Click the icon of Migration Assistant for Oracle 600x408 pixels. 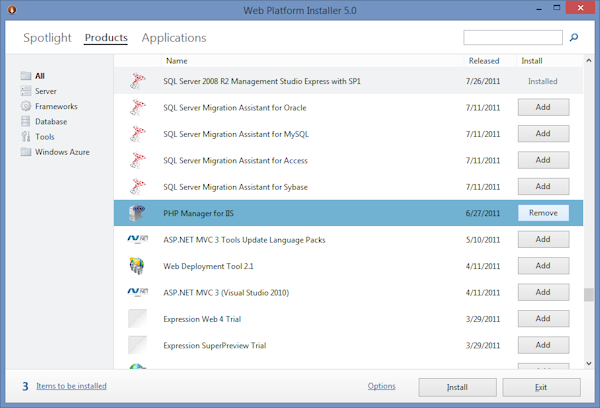(x=138, y=107)
